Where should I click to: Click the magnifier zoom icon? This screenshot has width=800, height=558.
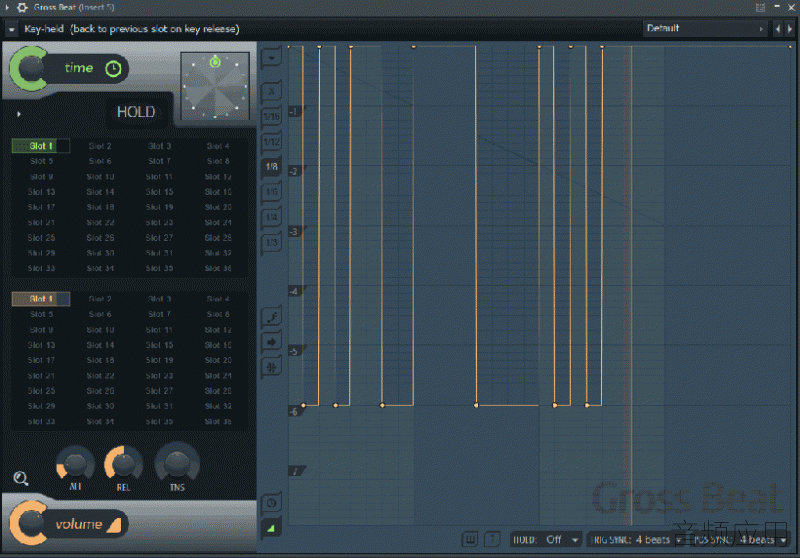pos(21,478)
